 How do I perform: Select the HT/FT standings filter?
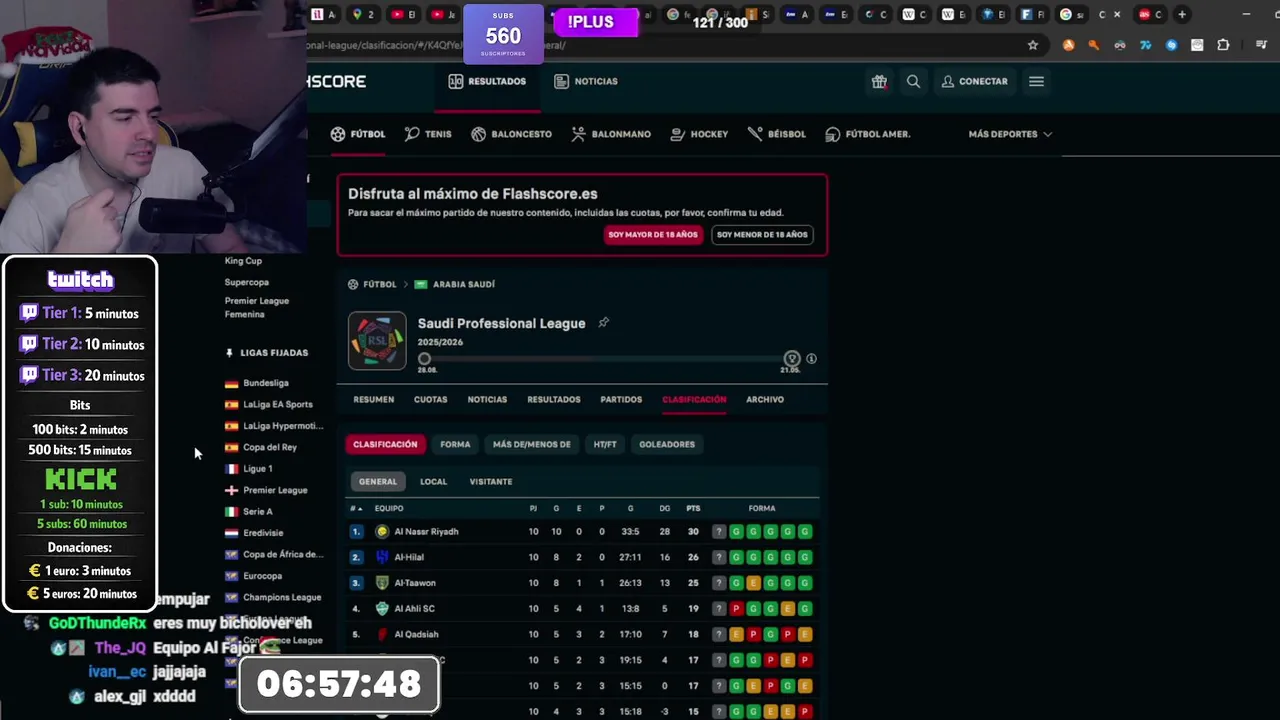click(605, 445)
